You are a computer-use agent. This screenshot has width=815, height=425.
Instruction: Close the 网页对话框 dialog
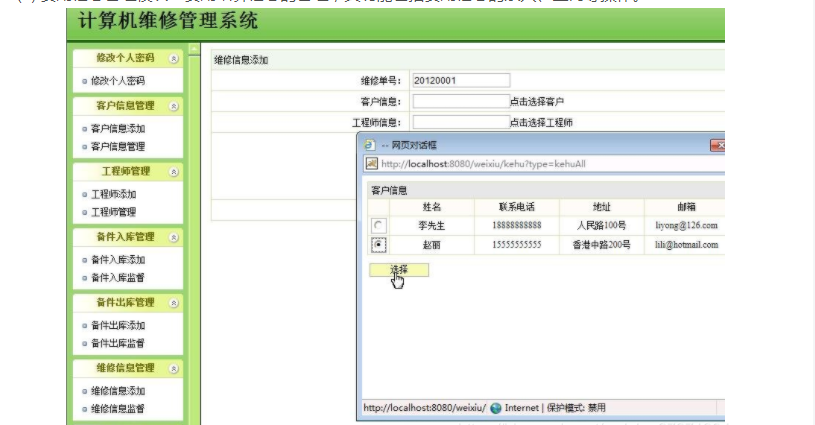717,145
